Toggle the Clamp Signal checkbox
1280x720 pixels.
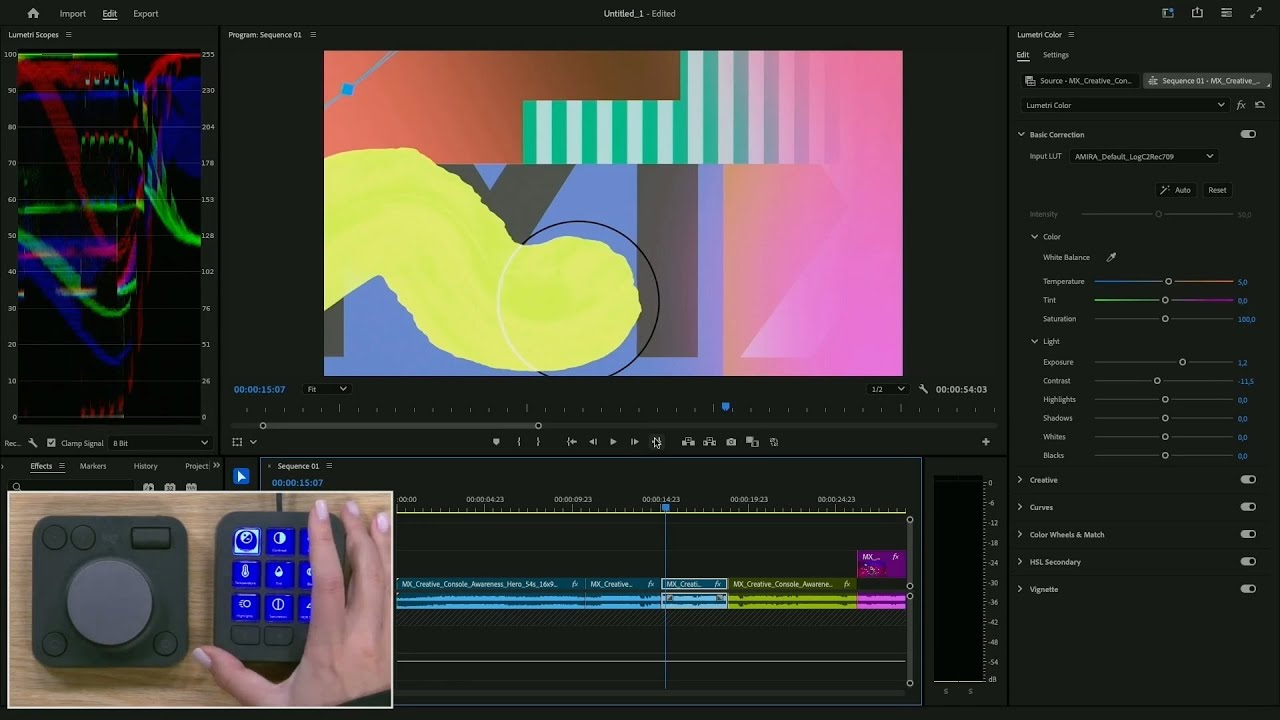click(x=52, y=443)
